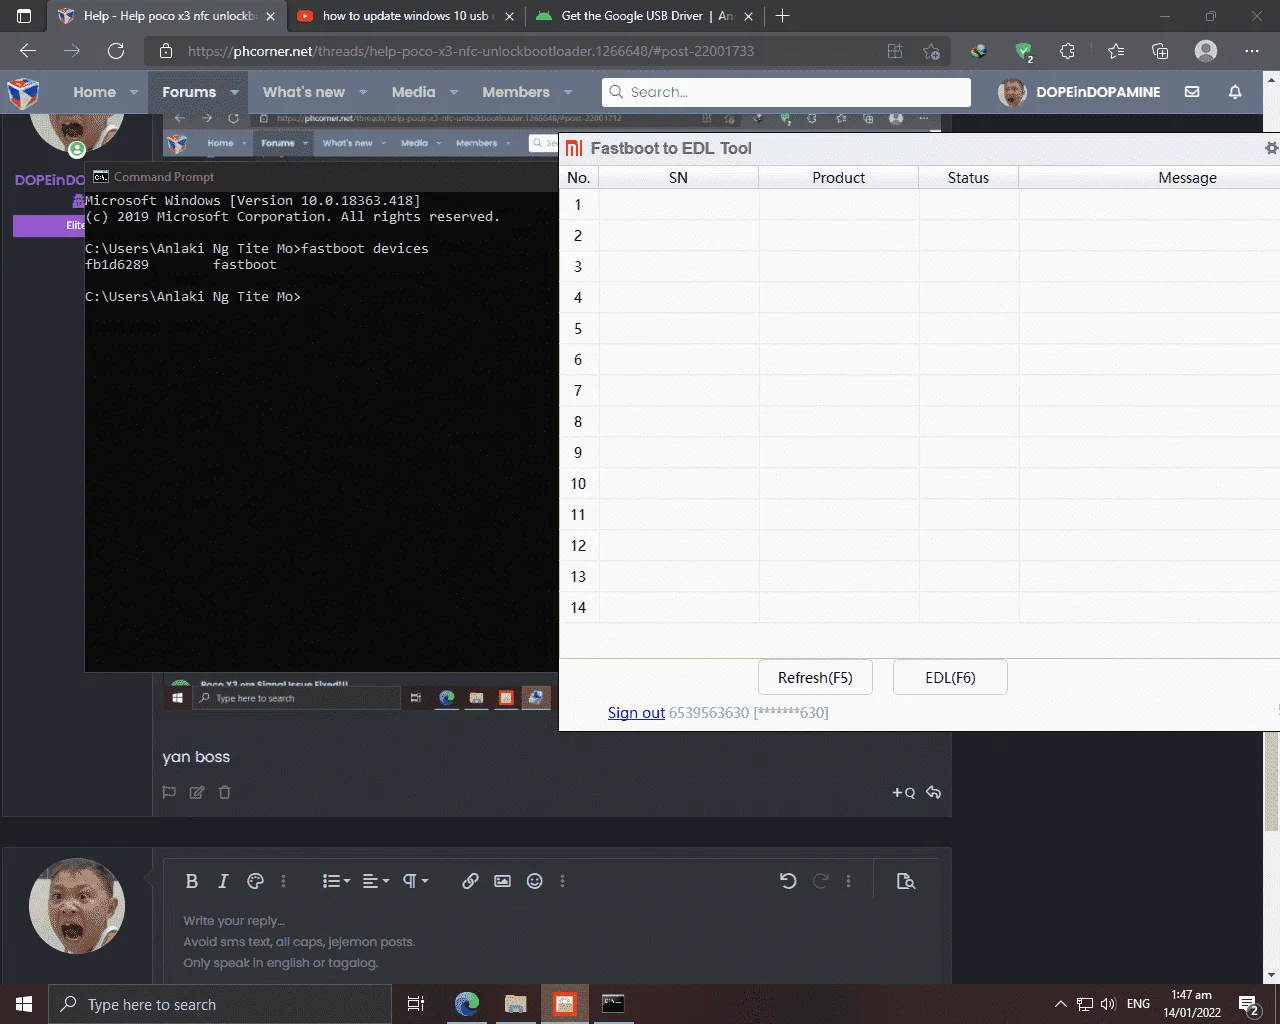Click the Sign out link in Fastboot tool
This screenshot has height=1024, width=1280.
[636, 713]
